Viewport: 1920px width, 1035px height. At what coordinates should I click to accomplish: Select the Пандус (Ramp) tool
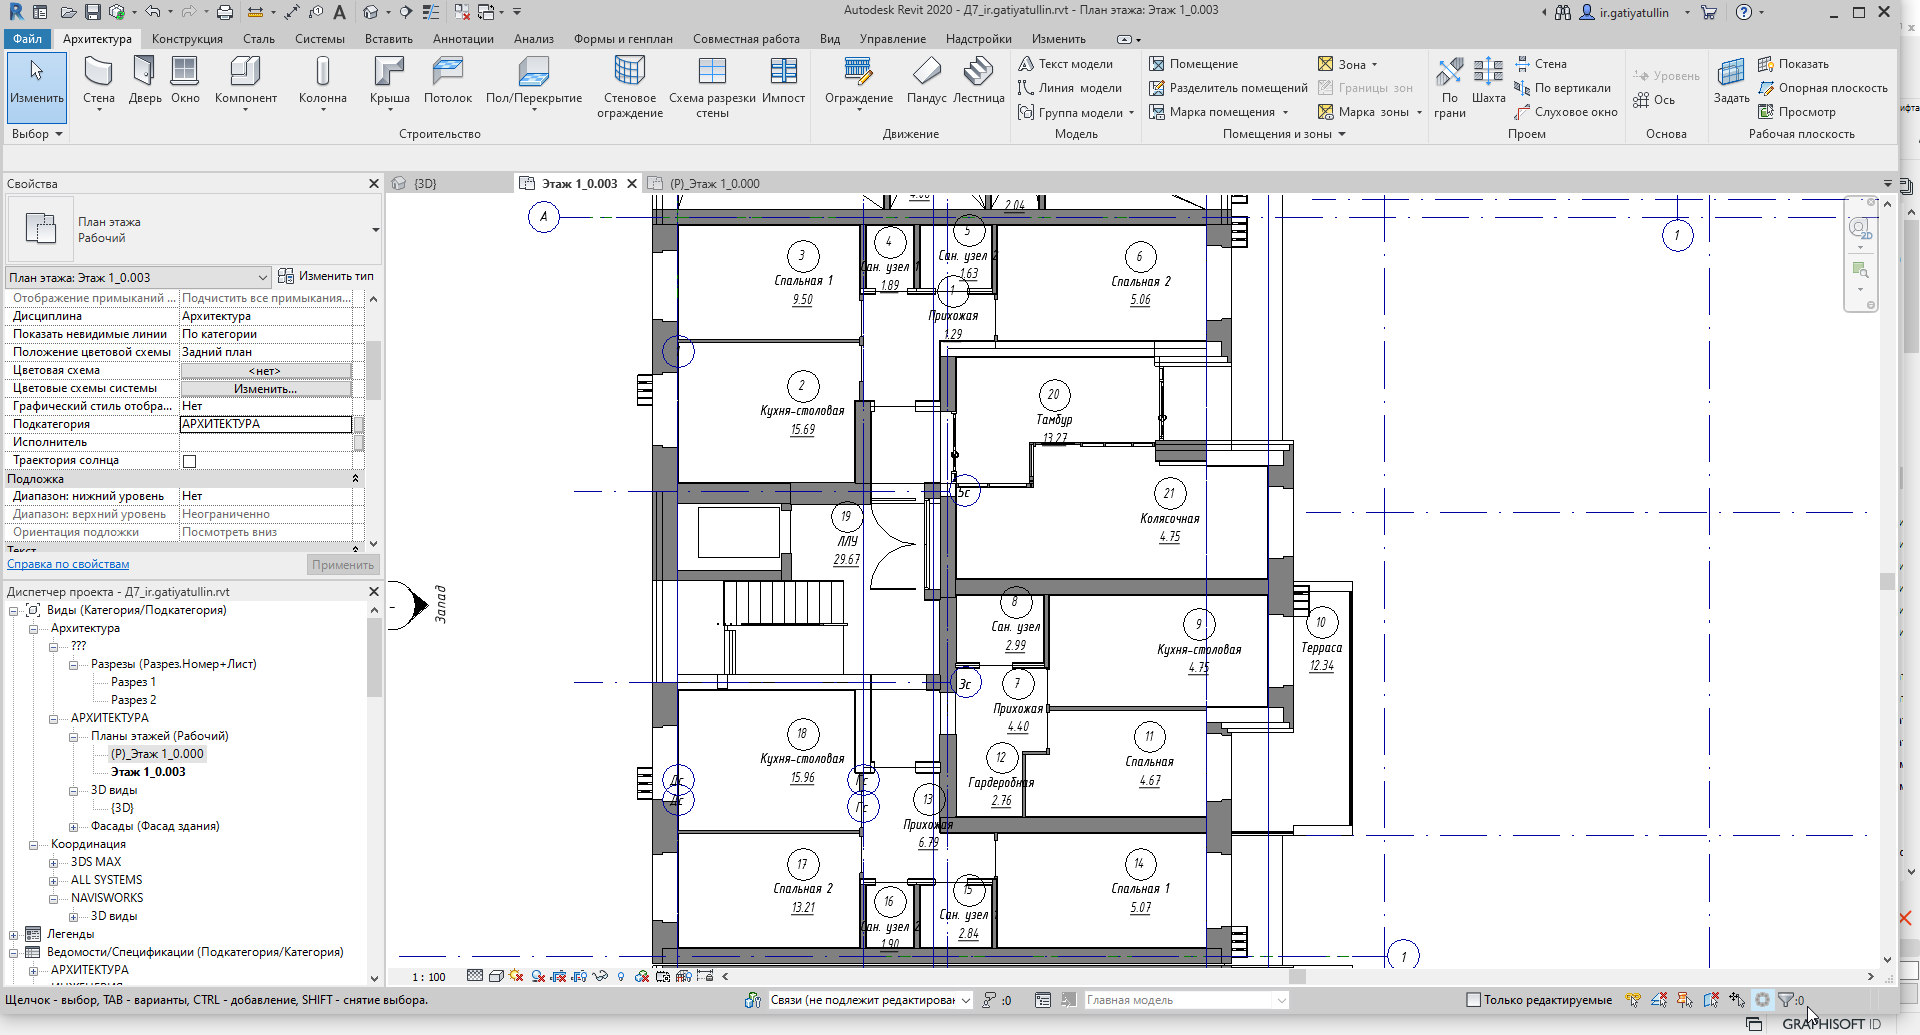[x=926, y=80]
